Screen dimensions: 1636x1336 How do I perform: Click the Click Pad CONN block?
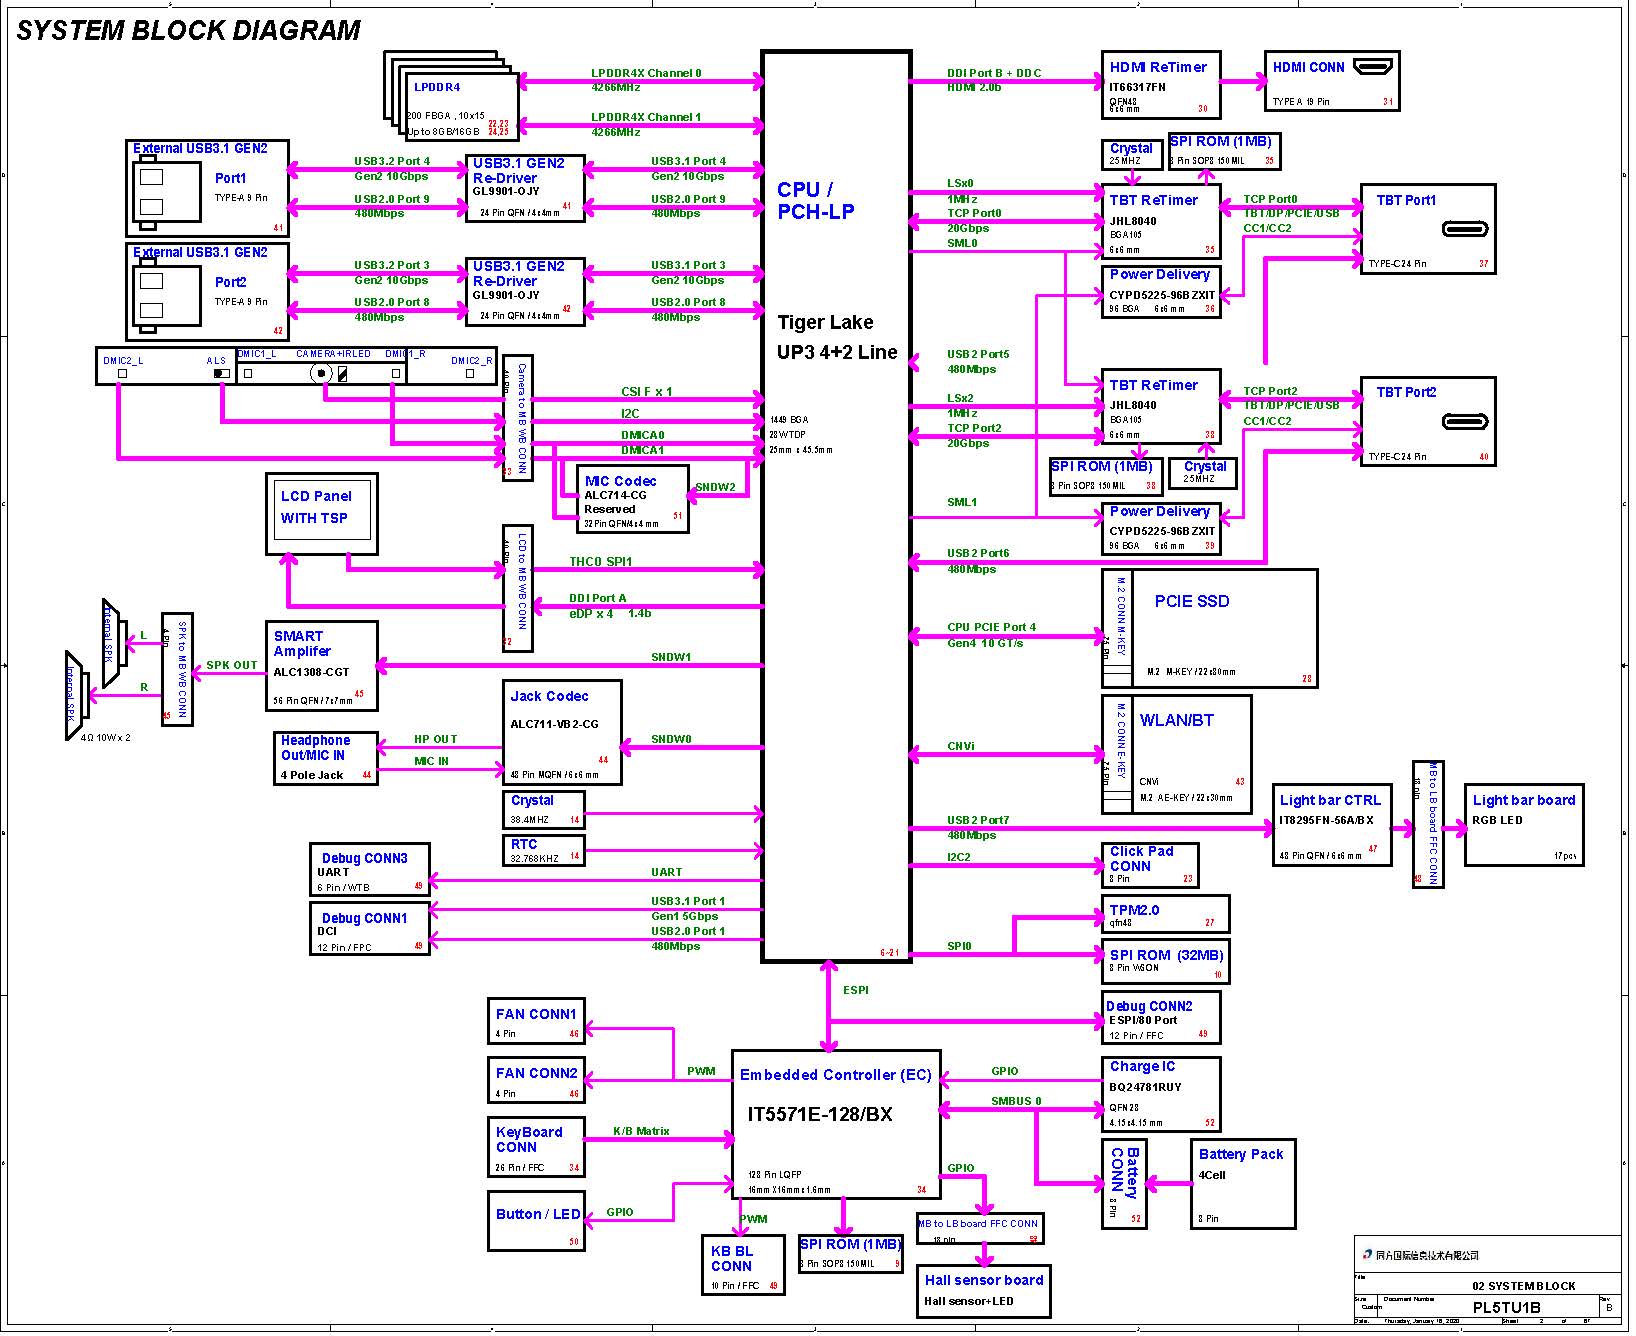pyautogui.click(x=1150, y=866)
